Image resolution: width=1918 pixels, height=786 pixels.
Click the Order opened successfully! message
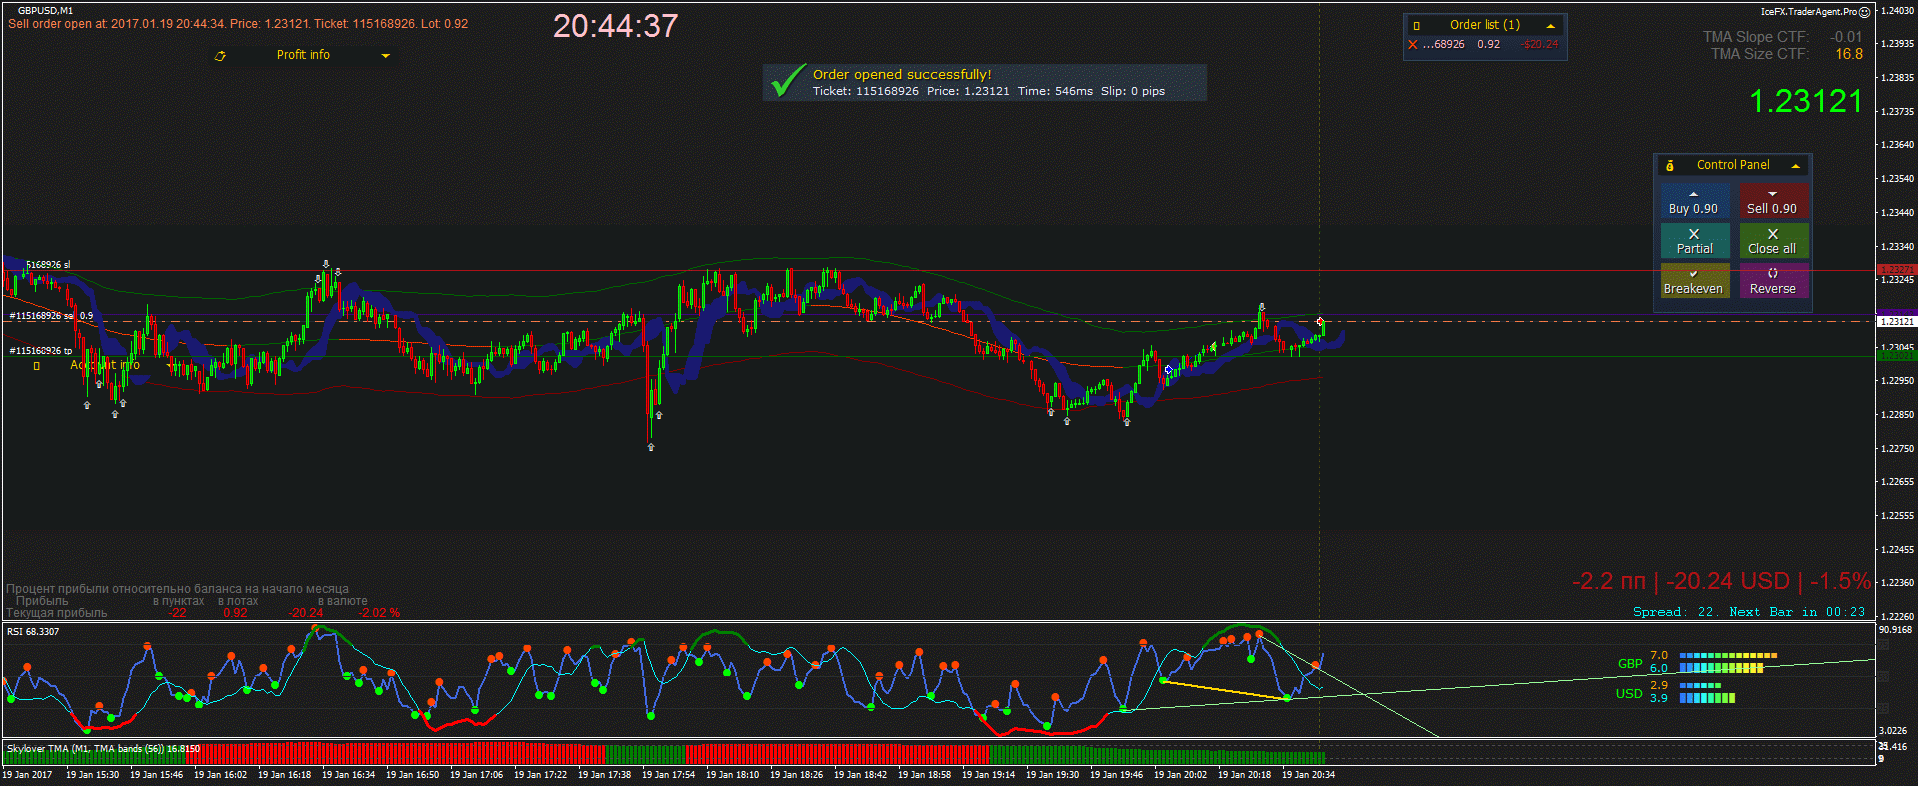[x=901, y=75]
